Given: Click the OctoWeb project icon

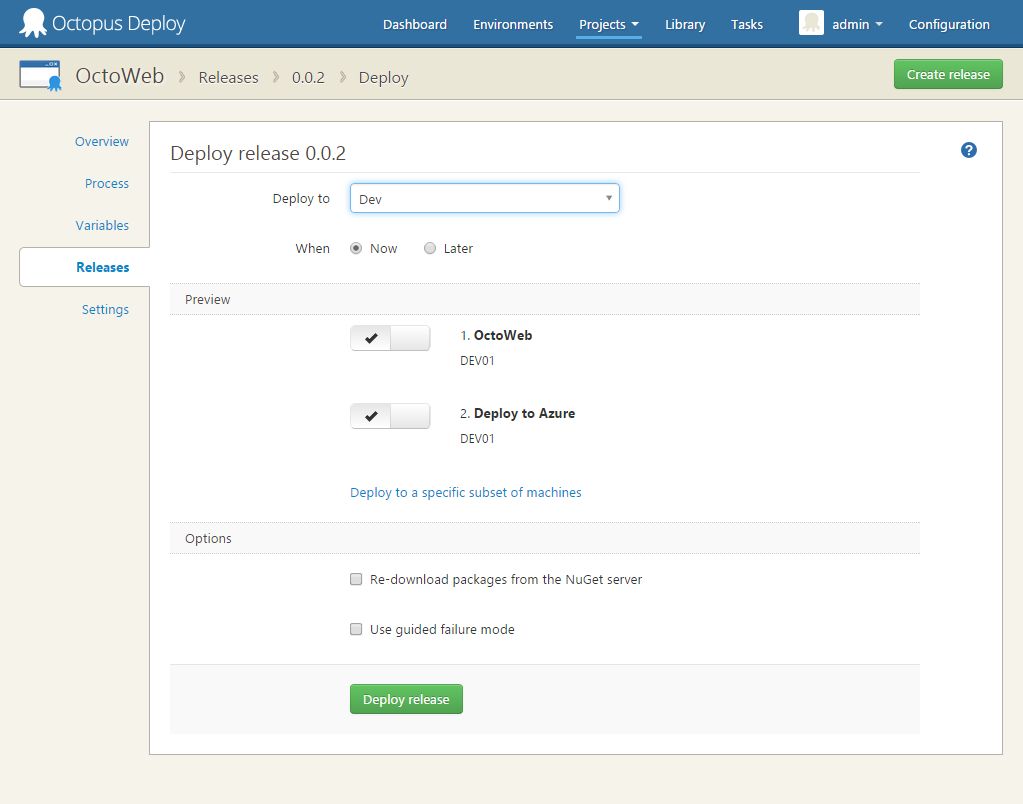Looking at the screenshot, I should point(40,74).
